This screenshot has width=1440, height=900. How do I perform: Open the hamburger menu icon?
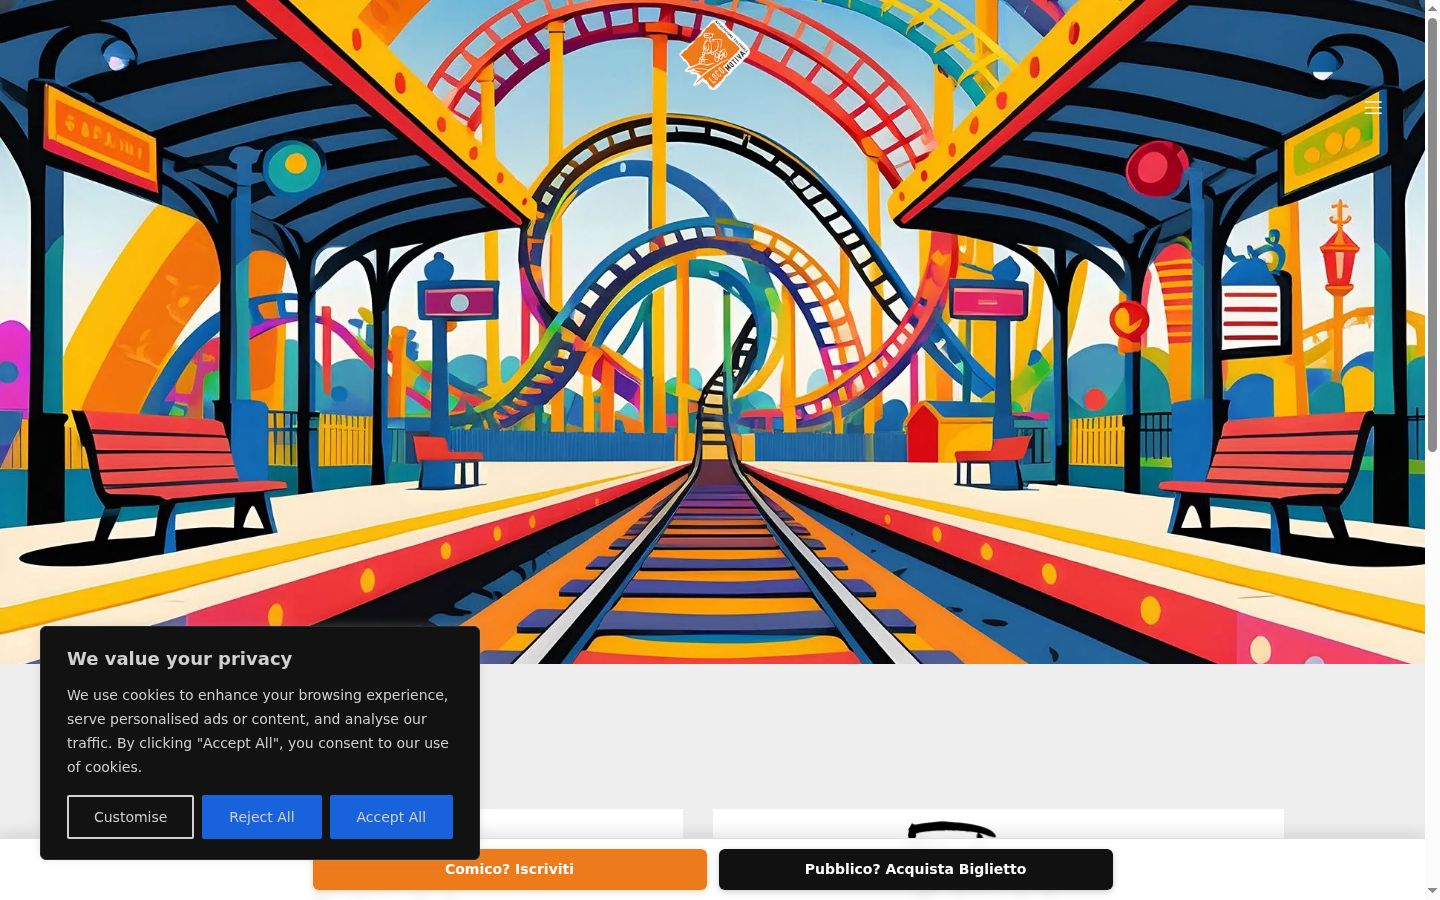pos(1373,107)
